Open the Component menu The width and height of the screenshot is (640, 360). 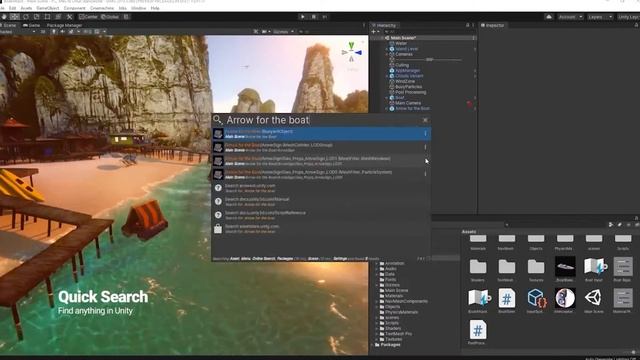[75, 8]
